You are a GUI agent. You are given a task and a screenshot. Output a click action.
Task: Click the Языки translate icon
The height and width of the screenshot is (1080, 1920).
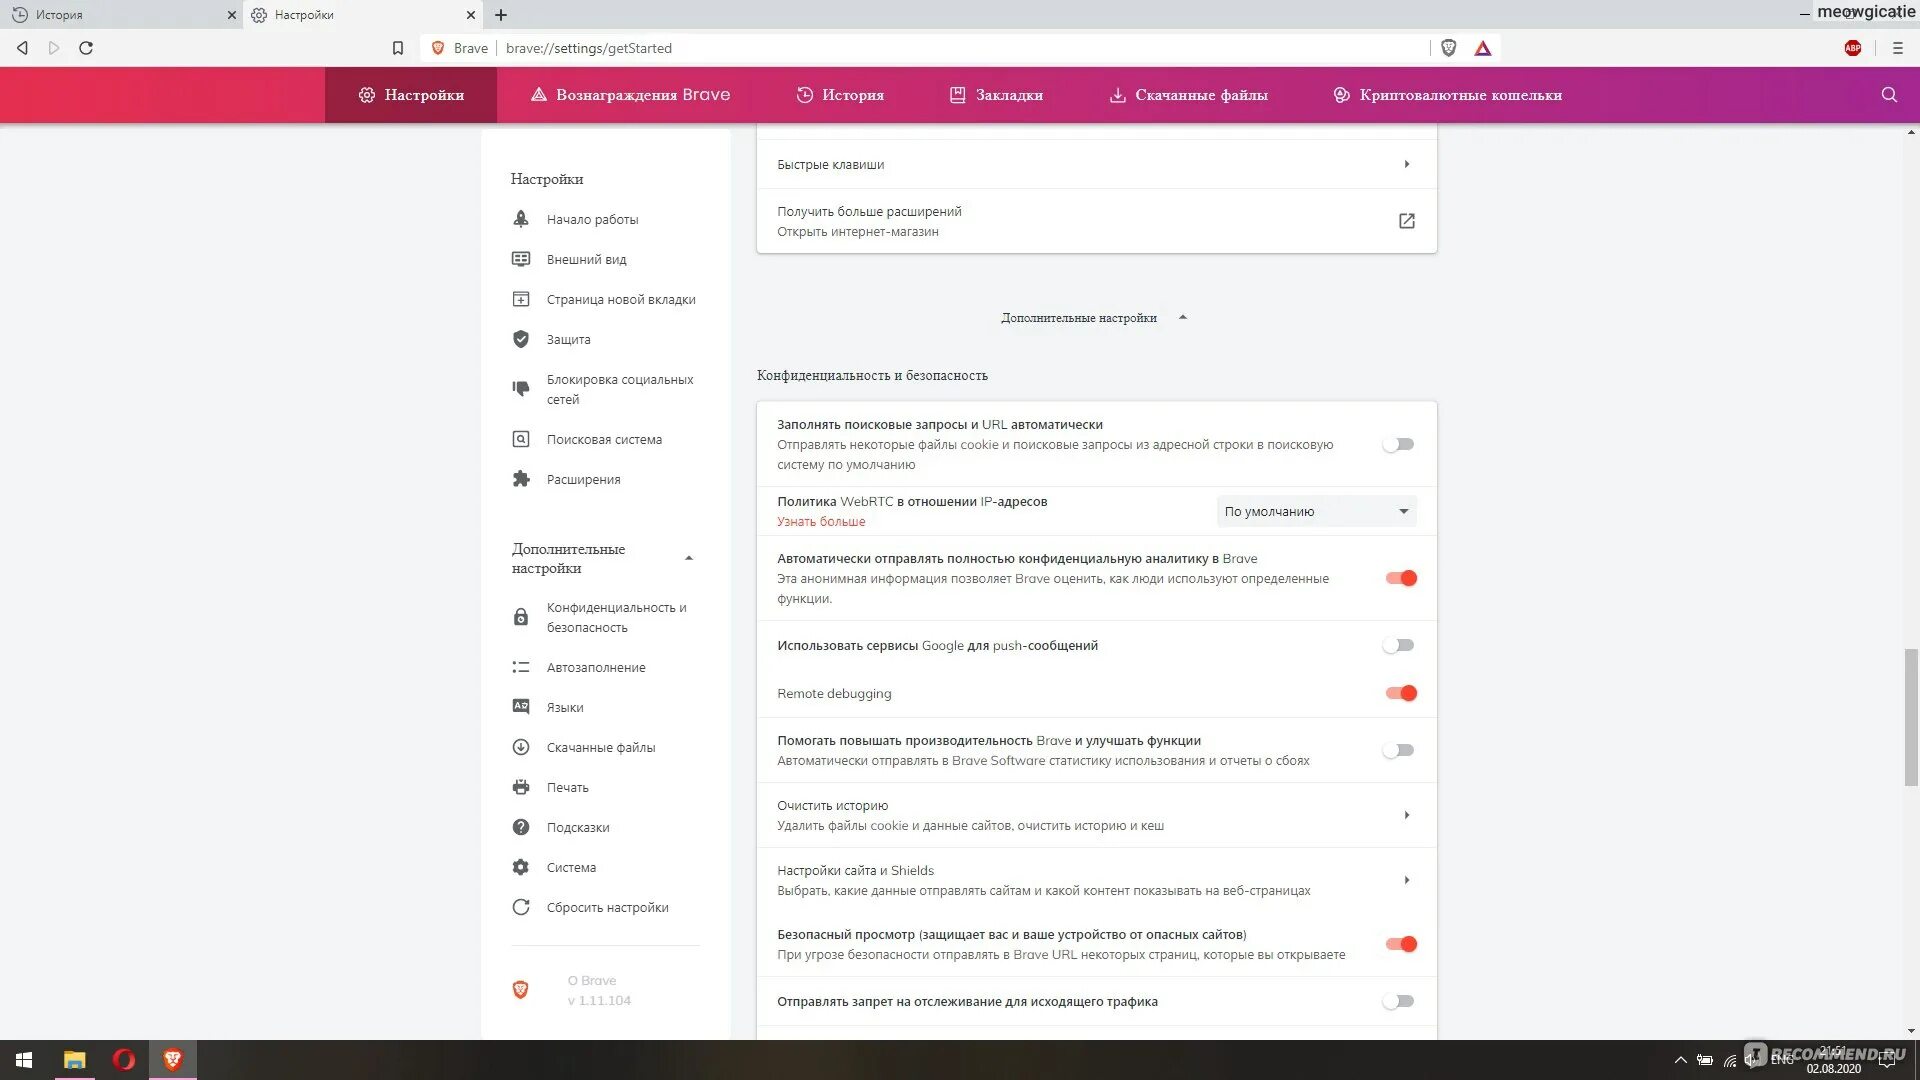(521, 707)
